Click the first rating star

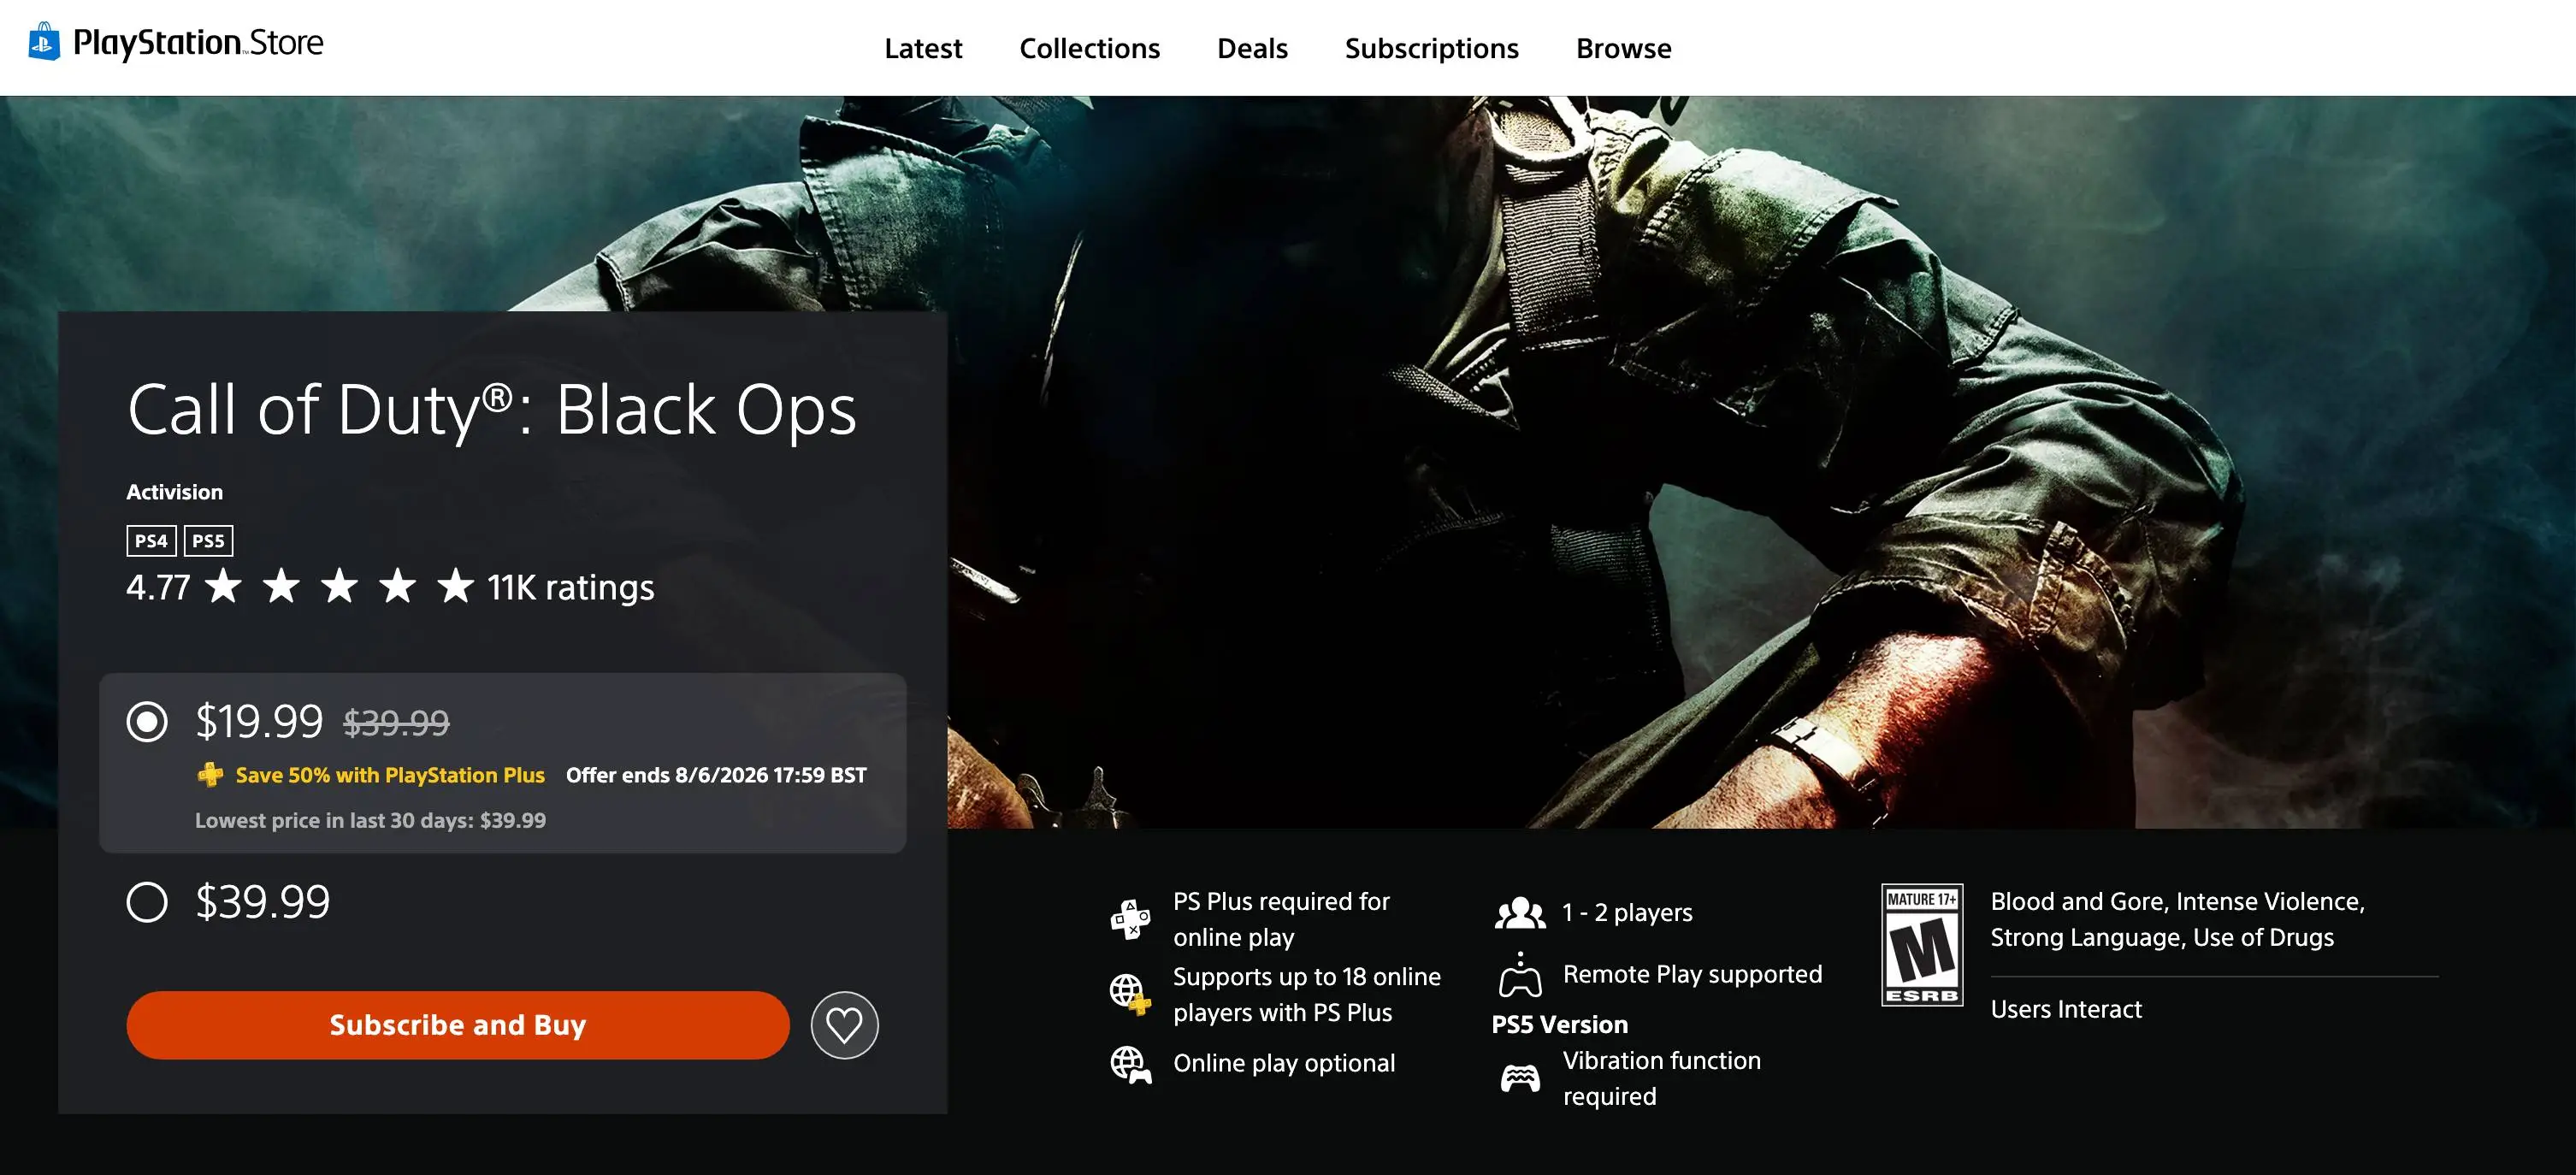tap(223, 586)
